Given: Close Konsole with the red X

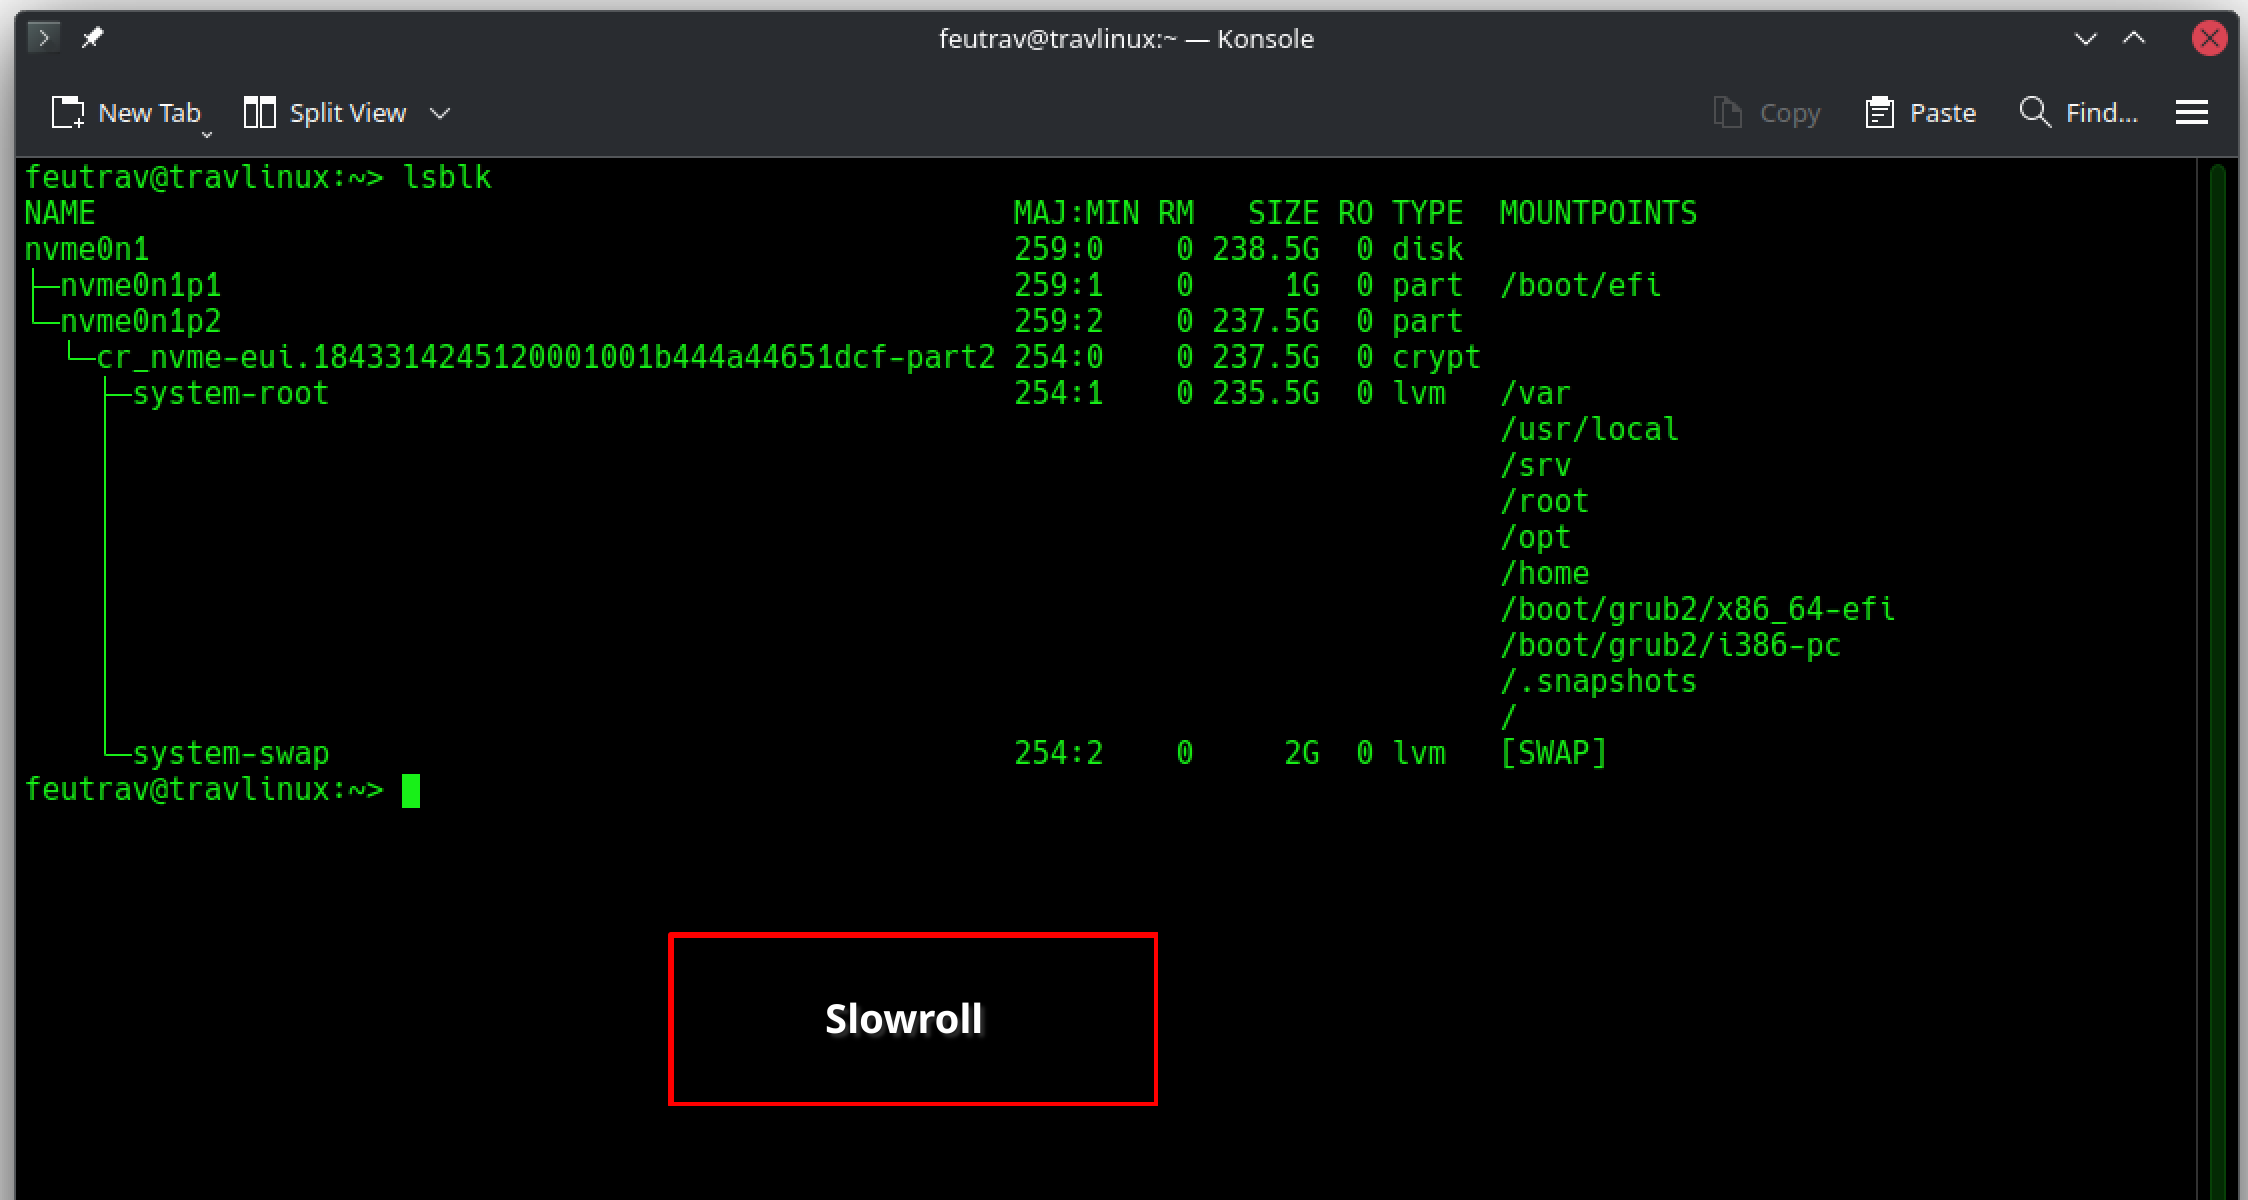Looking at the screenshot, I should [2208, 39].
